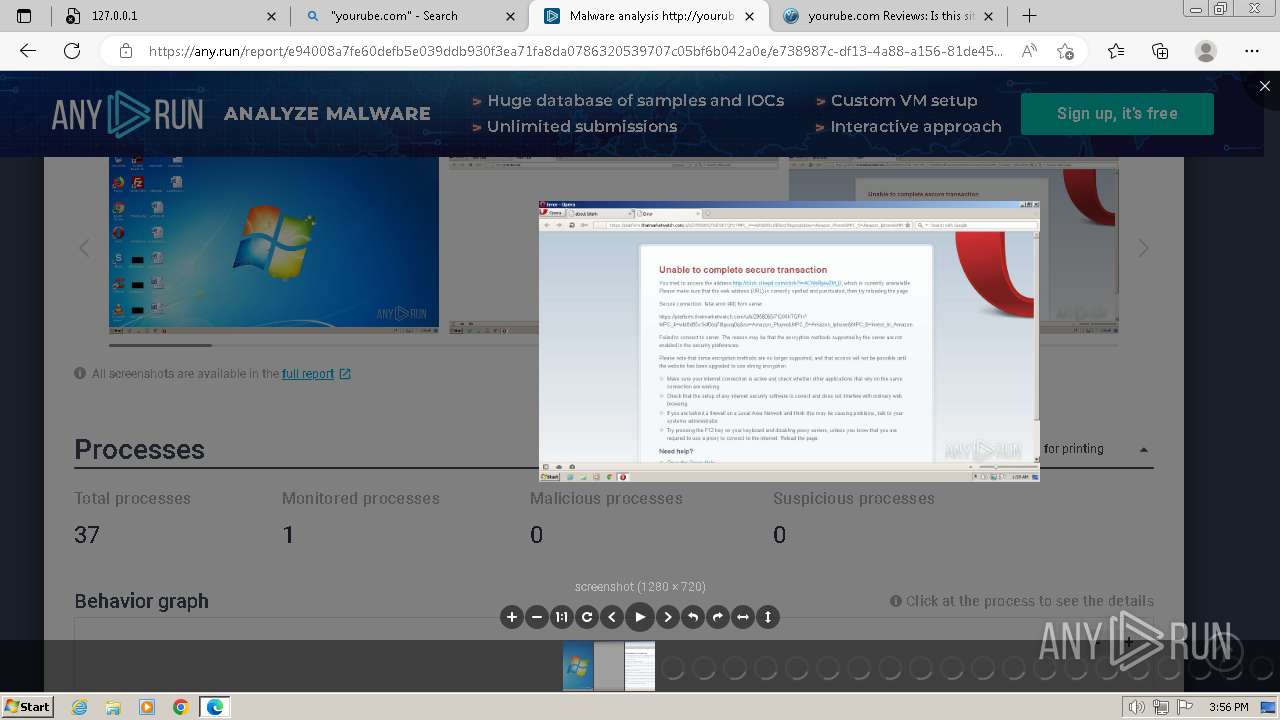Open the Windows Start menu
1280x720 pixels.
tap(28, 706)
